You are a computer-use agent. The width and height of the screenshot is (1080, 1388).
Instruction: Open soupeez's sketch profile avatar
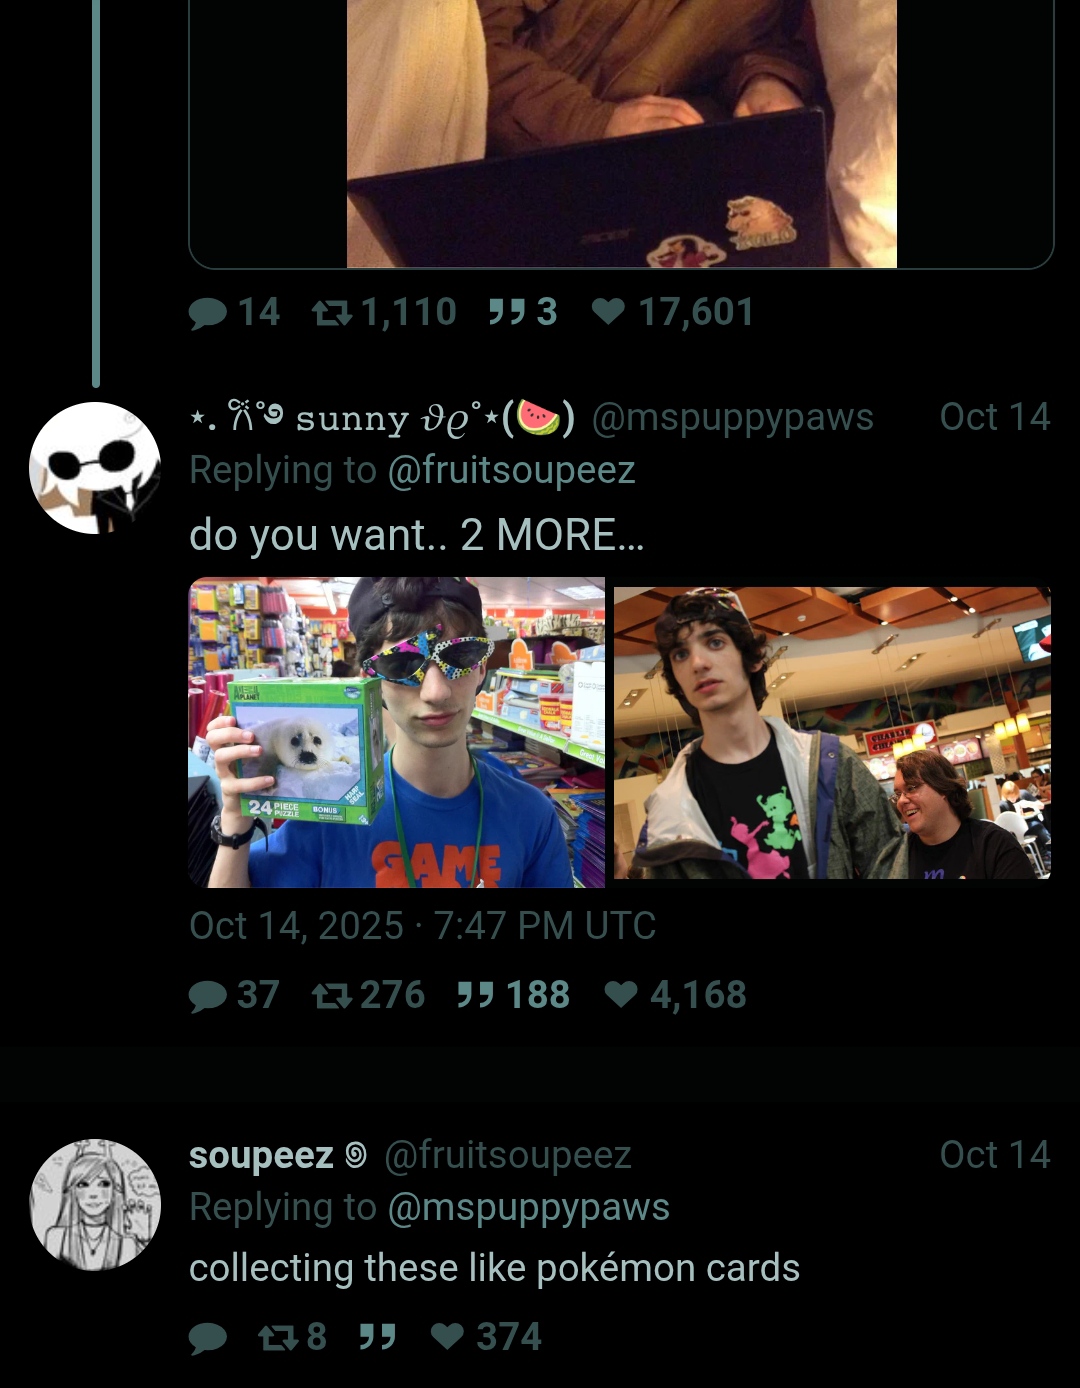click(95, 1204)
